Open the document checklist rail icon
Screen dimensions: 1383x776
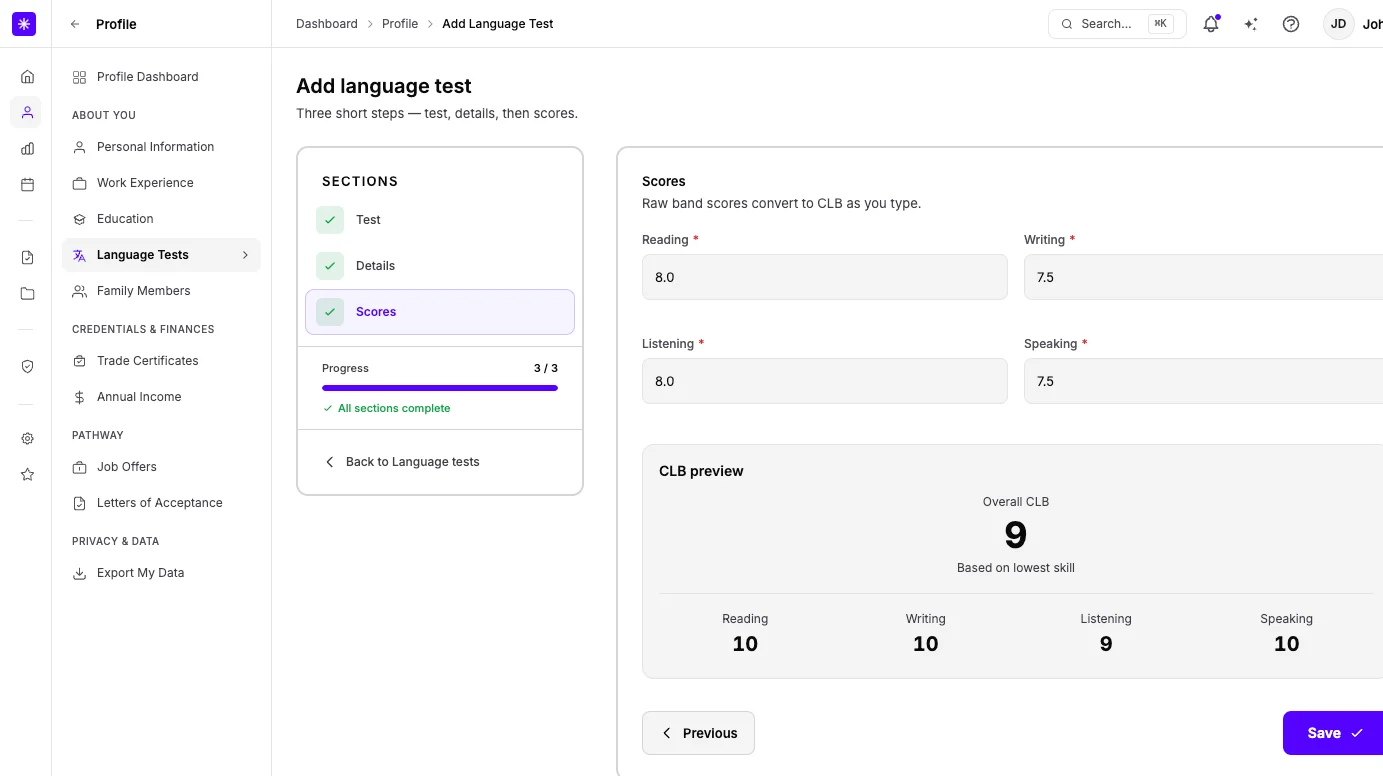pos(27,258)
